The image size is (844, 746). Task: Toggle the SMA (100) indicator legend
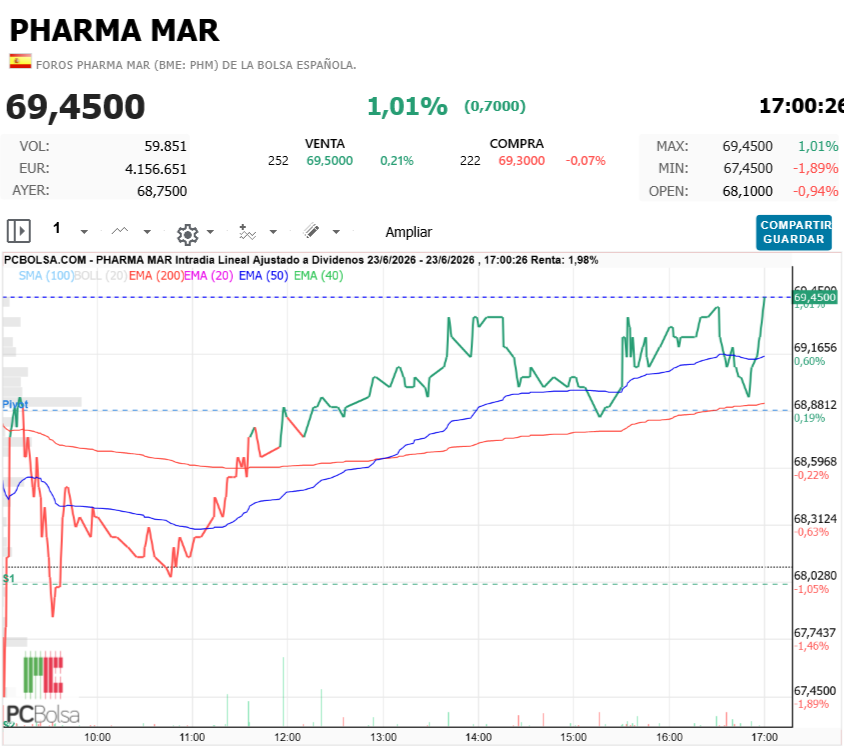click(x=46, y=276)
